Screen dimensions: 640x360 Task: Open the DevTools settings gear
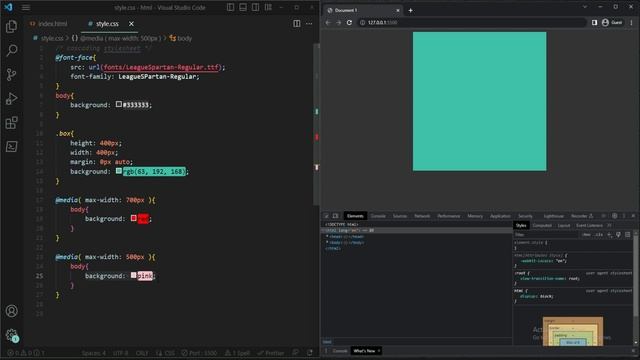pos(615,216)
